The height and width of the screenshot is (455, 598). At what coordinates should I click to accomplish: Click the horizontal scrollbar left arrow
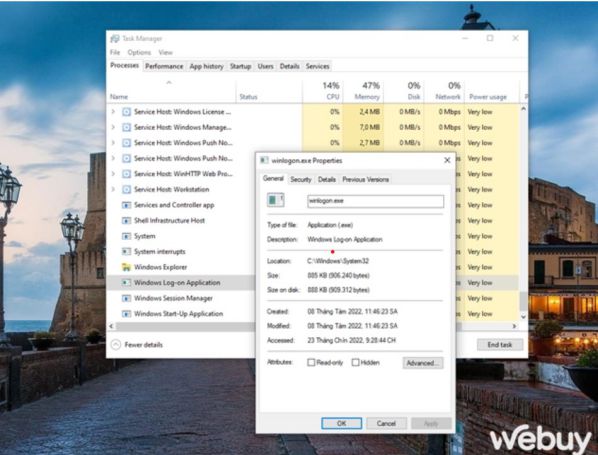tap(111, 326)
